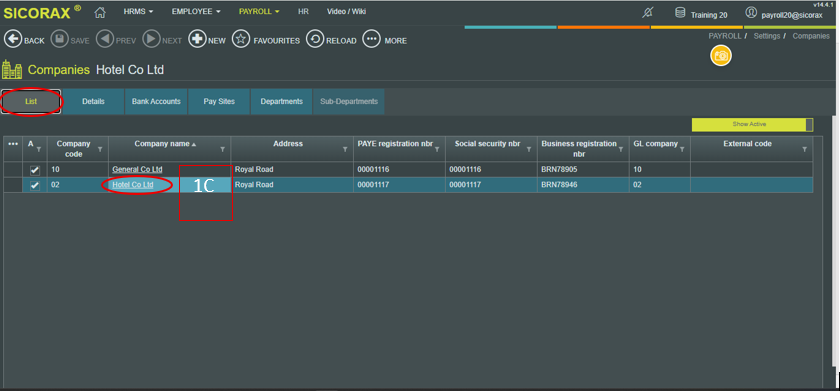Viewport: 840px width, 391px height.
Task: Select the cell with company code 10
Action: [x=78, y=170]
